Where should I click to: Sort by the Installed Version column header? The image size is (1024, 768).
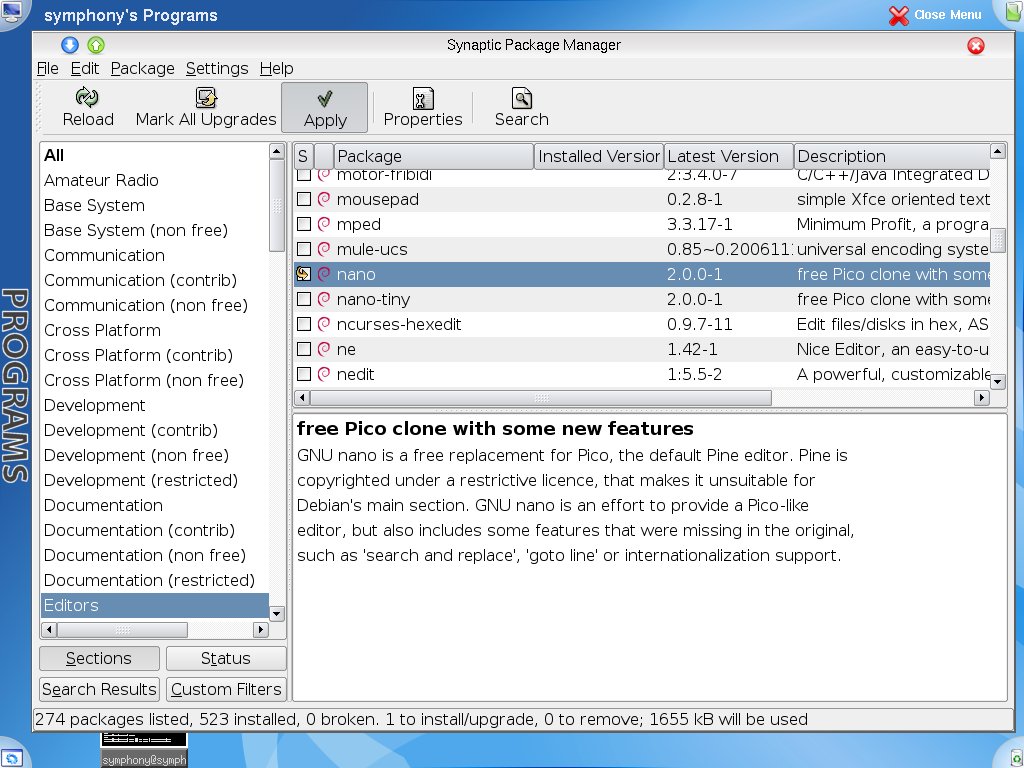point(599,156)
